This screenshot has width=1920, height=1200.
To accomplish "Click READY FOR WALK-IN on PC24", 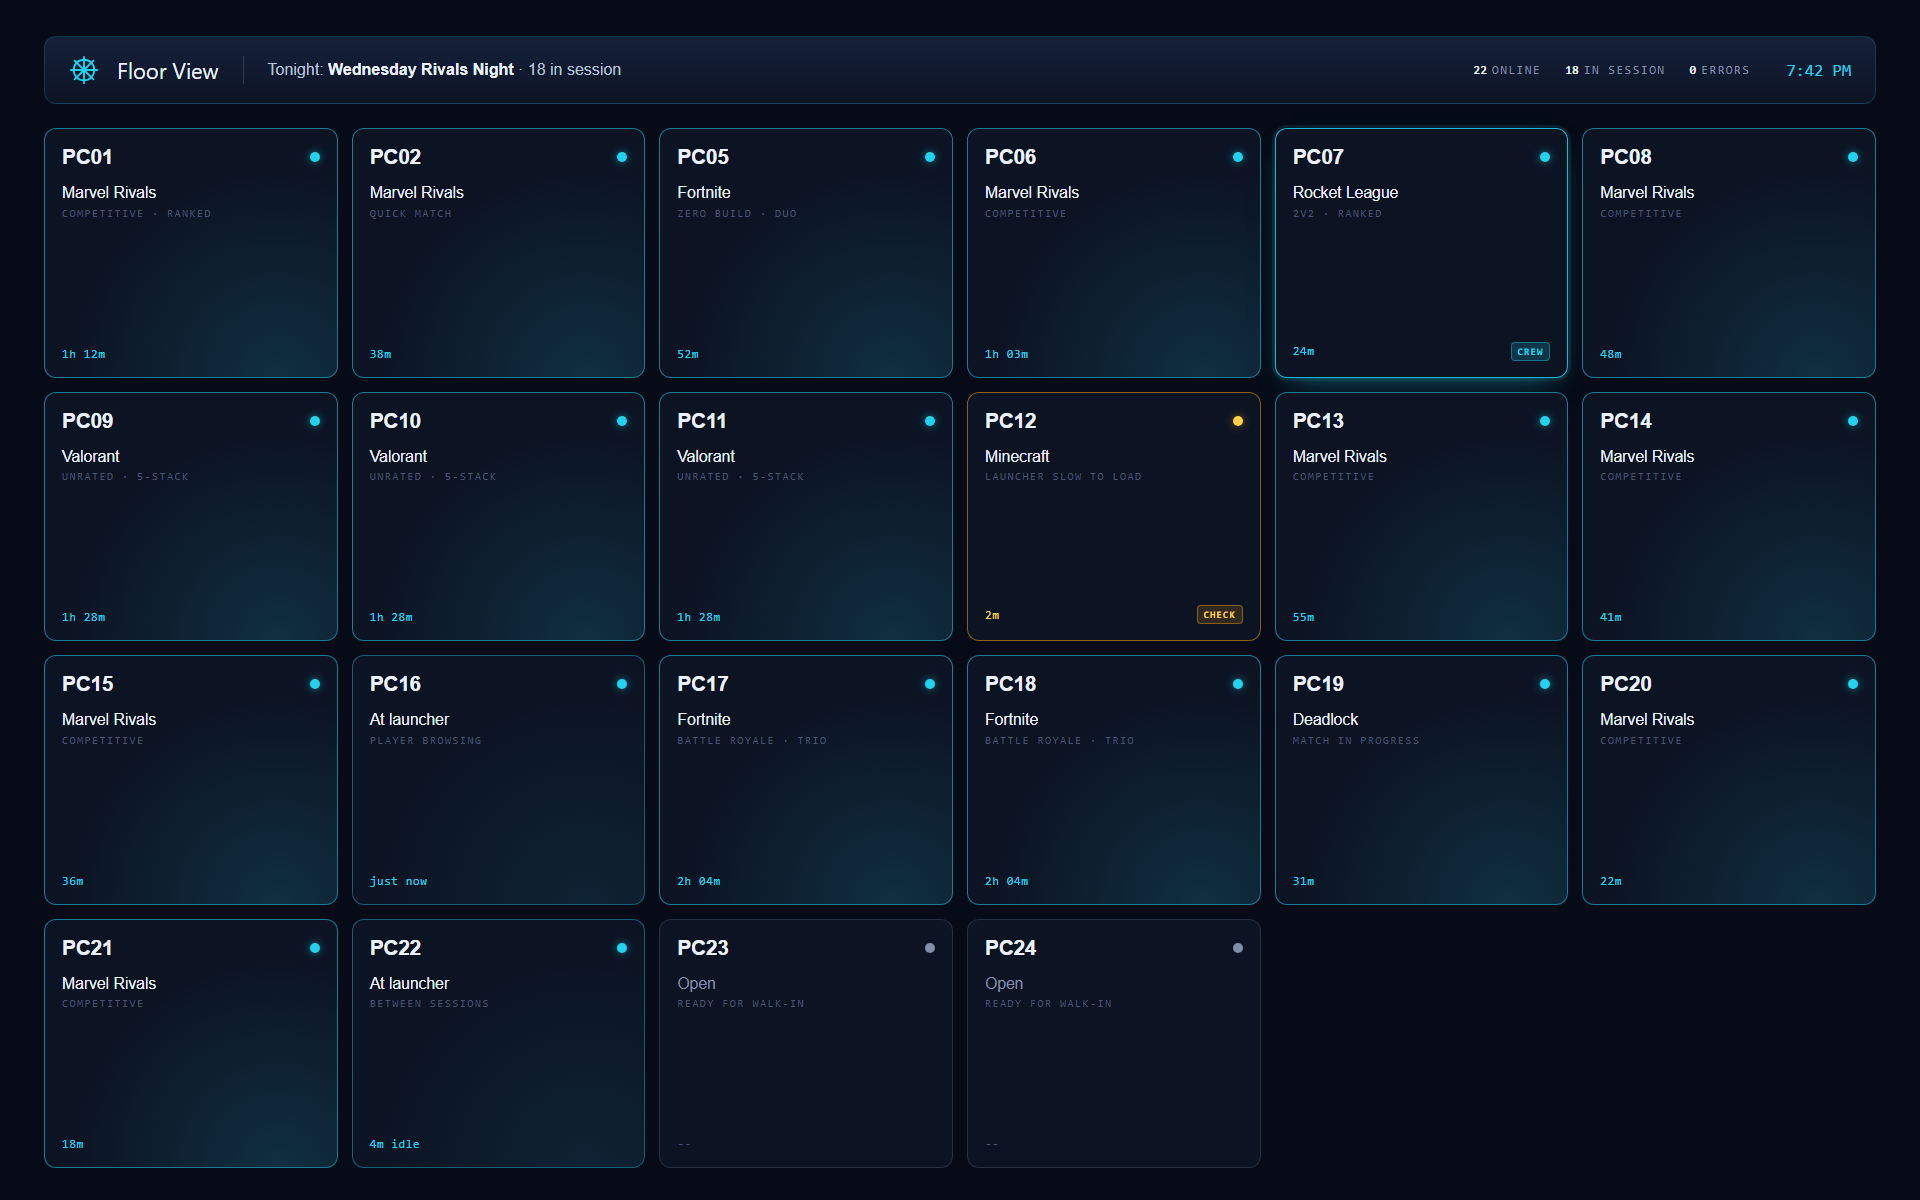I will pos(1048,1004).
